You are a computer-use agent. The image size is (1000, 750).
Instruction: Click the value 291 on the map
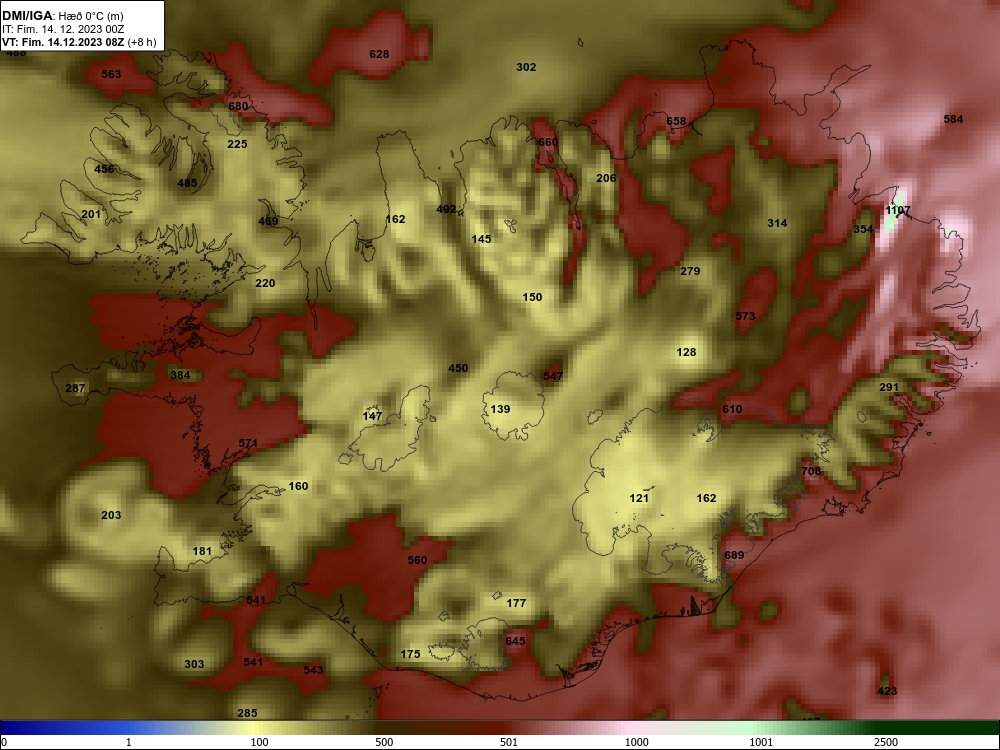889,387
